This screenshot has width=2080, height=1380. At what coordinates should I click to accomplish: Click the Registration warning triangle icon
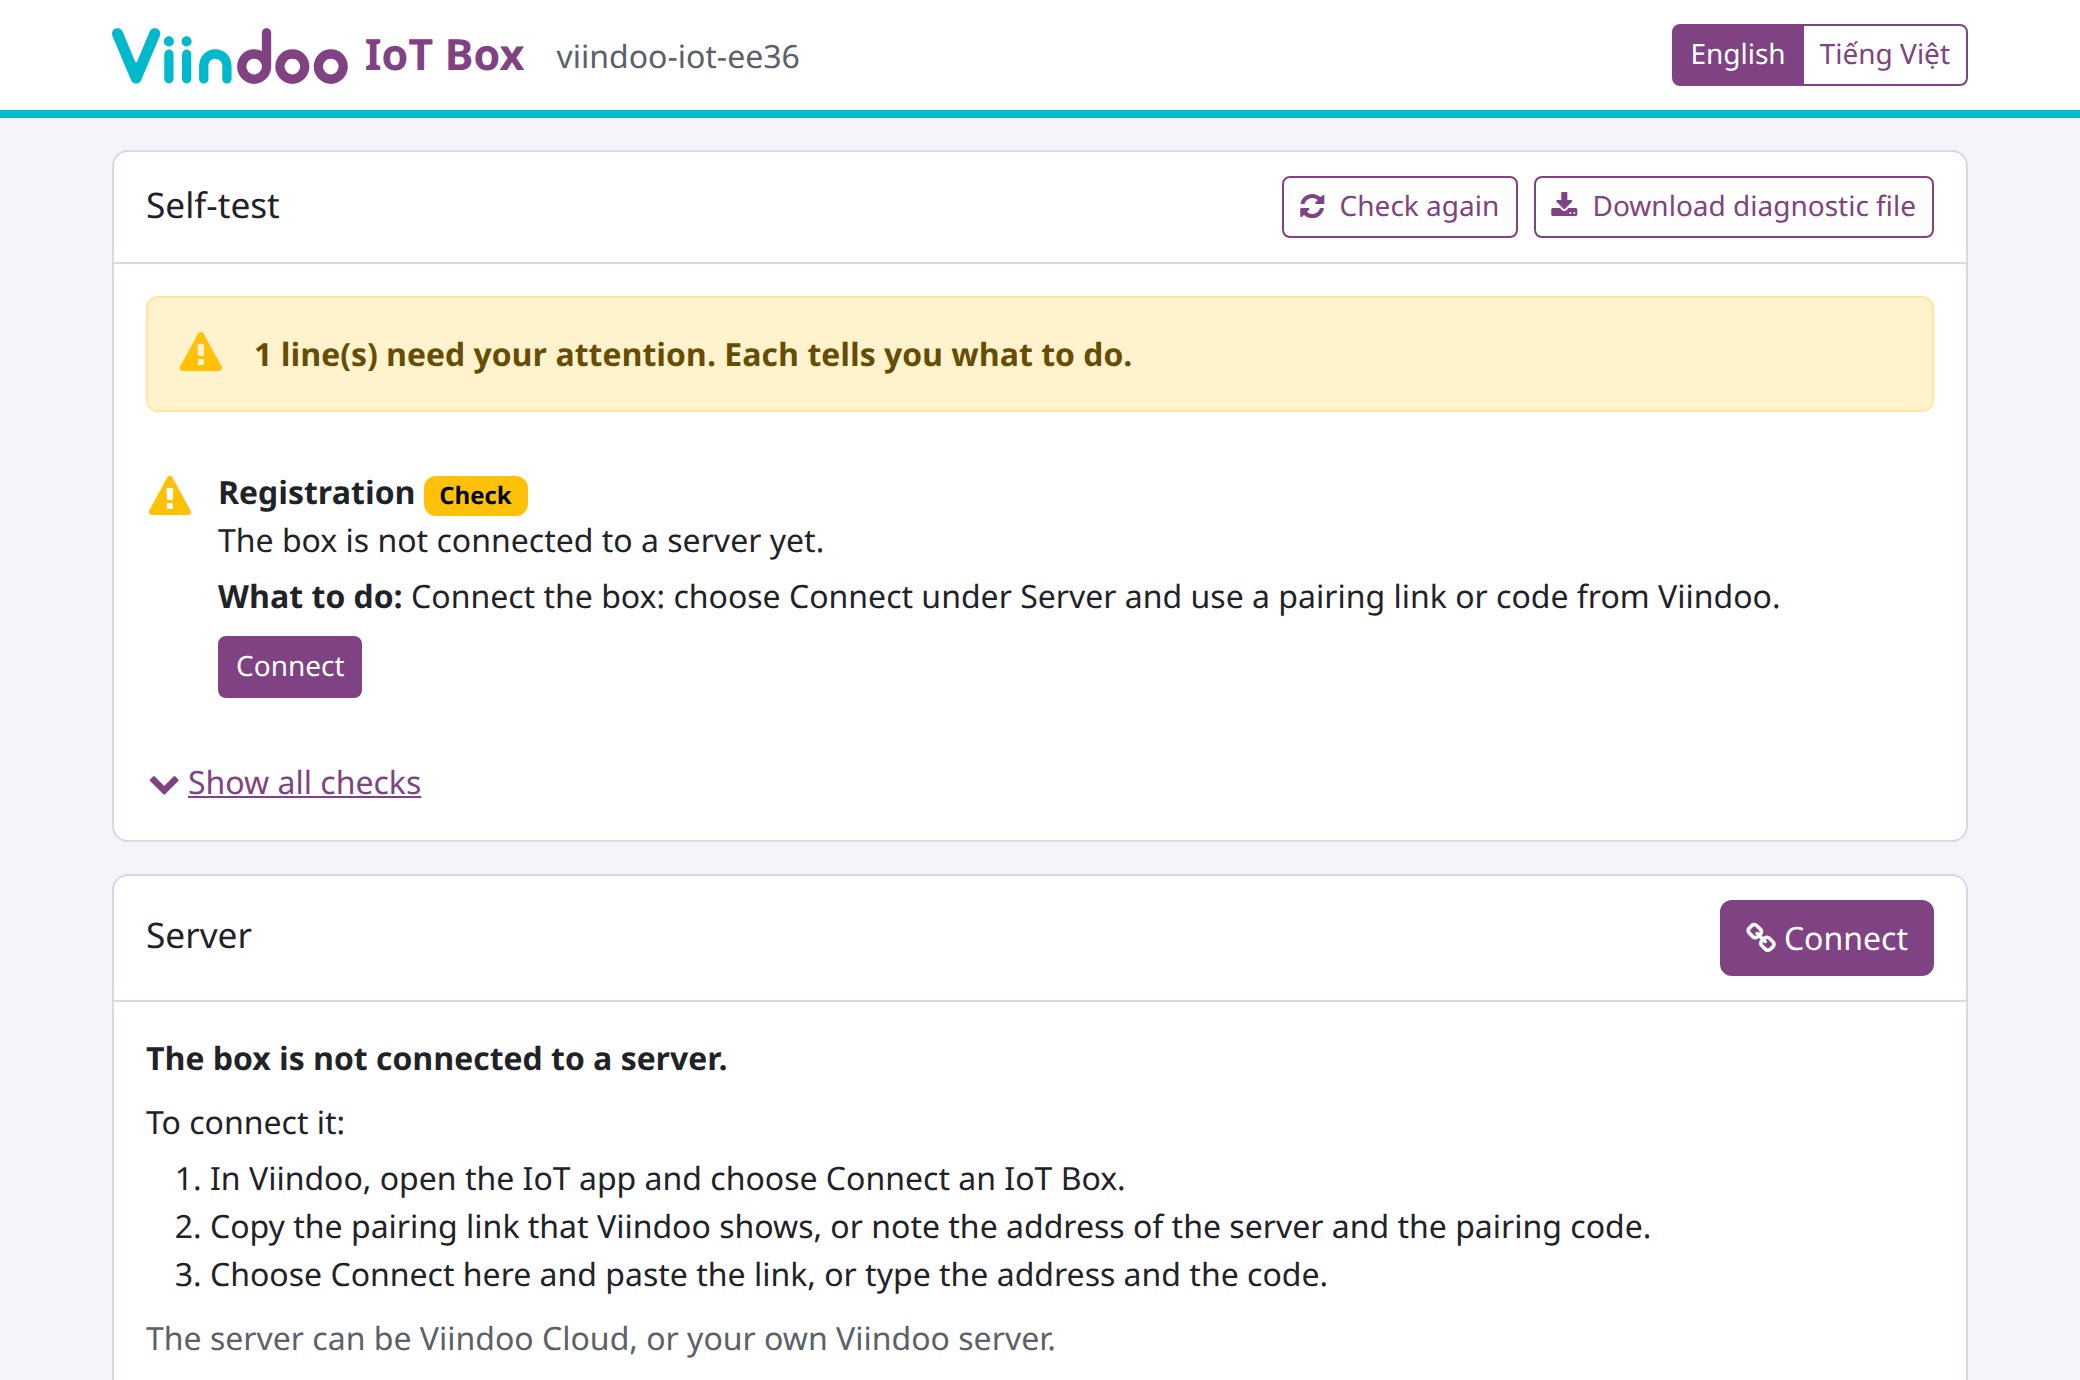tap(169, 495)
